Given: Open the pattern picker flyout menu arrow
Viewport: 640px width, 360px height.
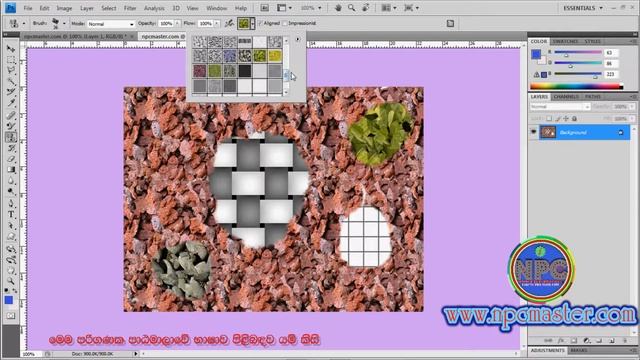Looking at the screenshot, I should tap(298, 40).
